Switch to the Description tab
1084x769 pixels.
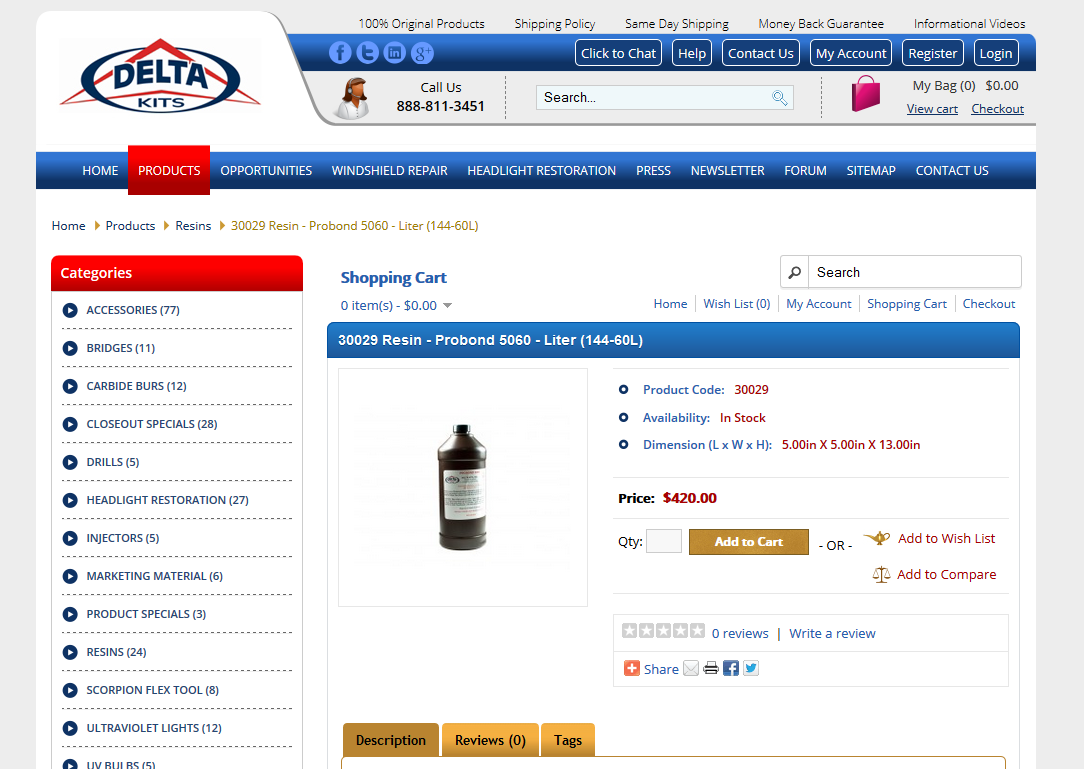[x=391, y=740]
